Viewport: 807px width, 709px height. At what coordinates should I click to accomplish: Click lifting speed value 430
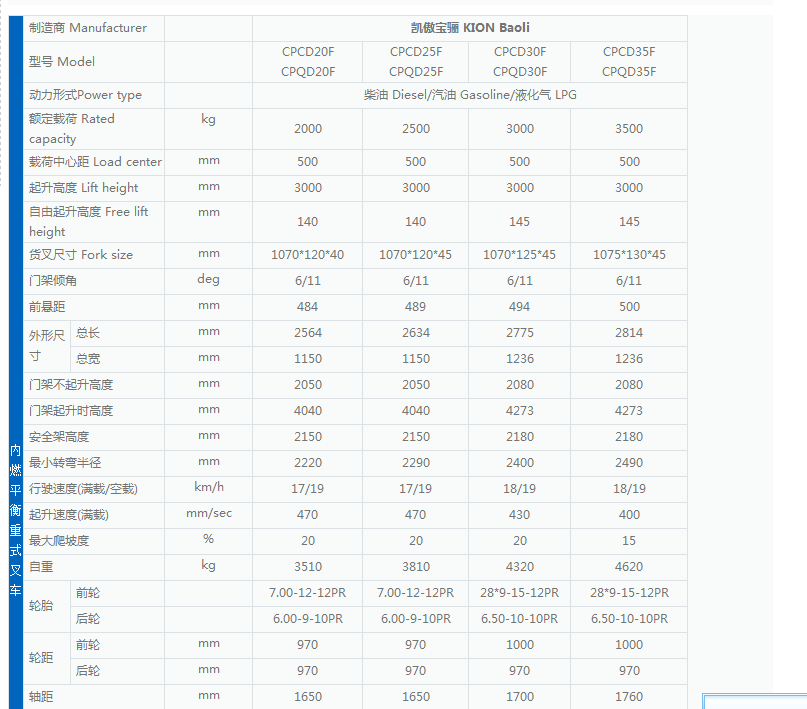point(519,515)
